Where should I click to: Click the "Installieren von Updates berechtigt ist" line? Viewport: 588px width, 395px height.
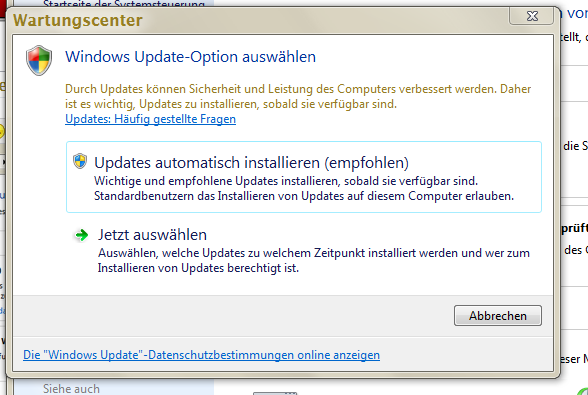(198, 268)
